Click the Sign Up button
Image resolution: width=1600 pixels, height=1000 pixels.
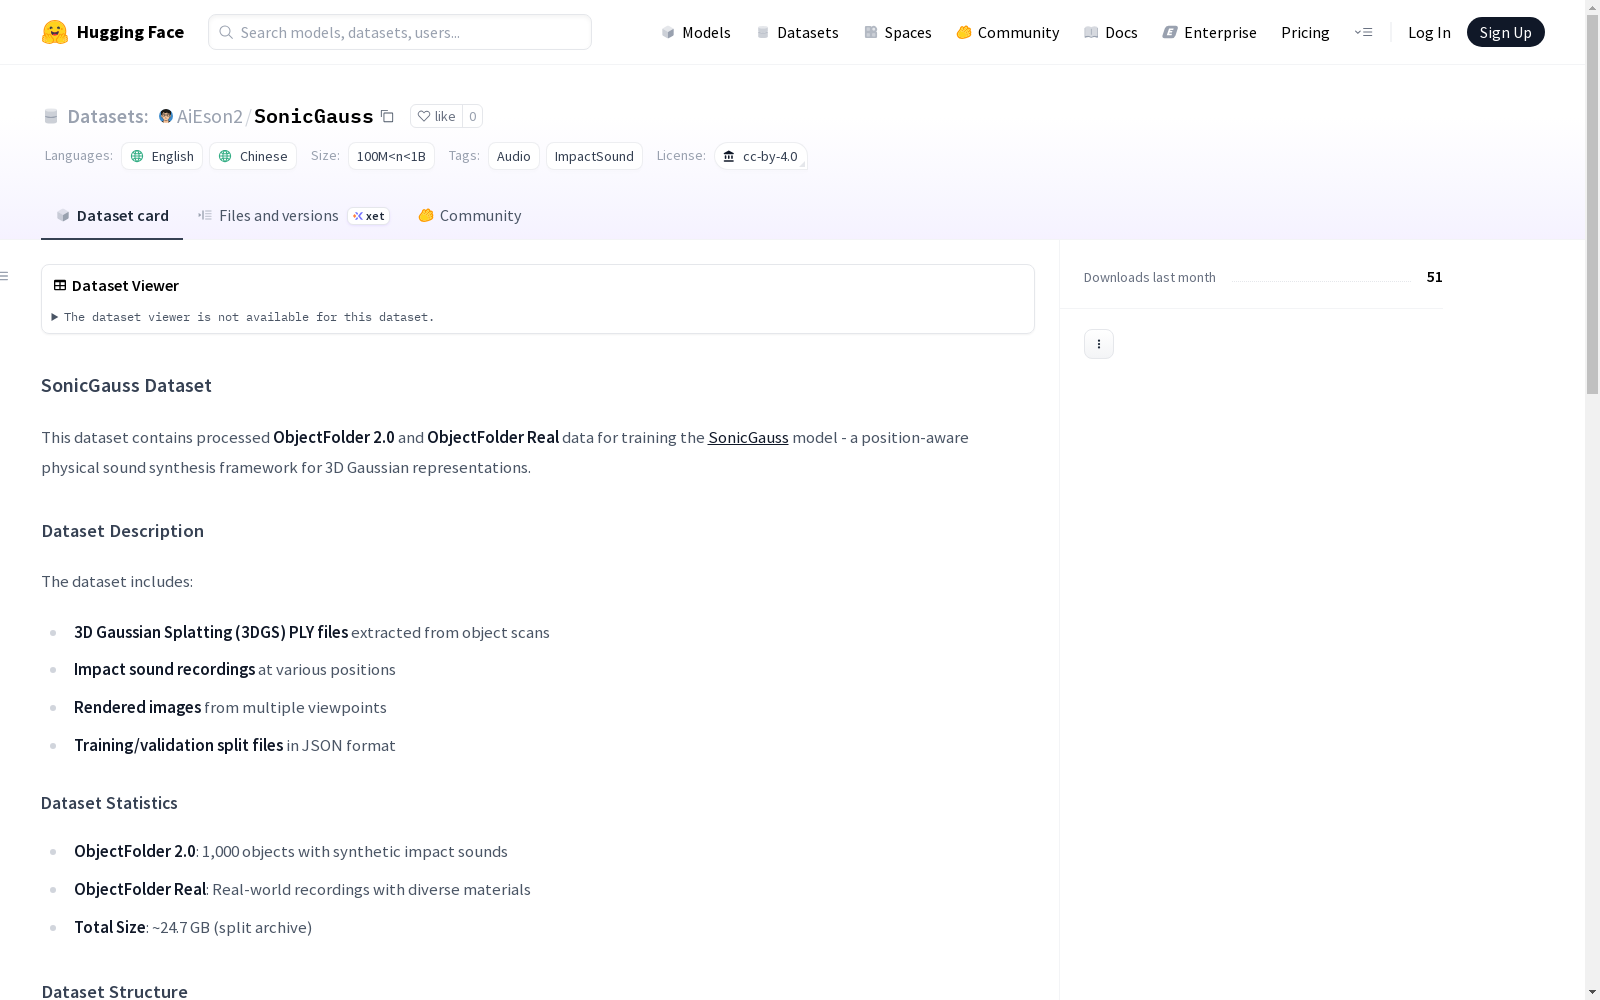coord(1506,32)
